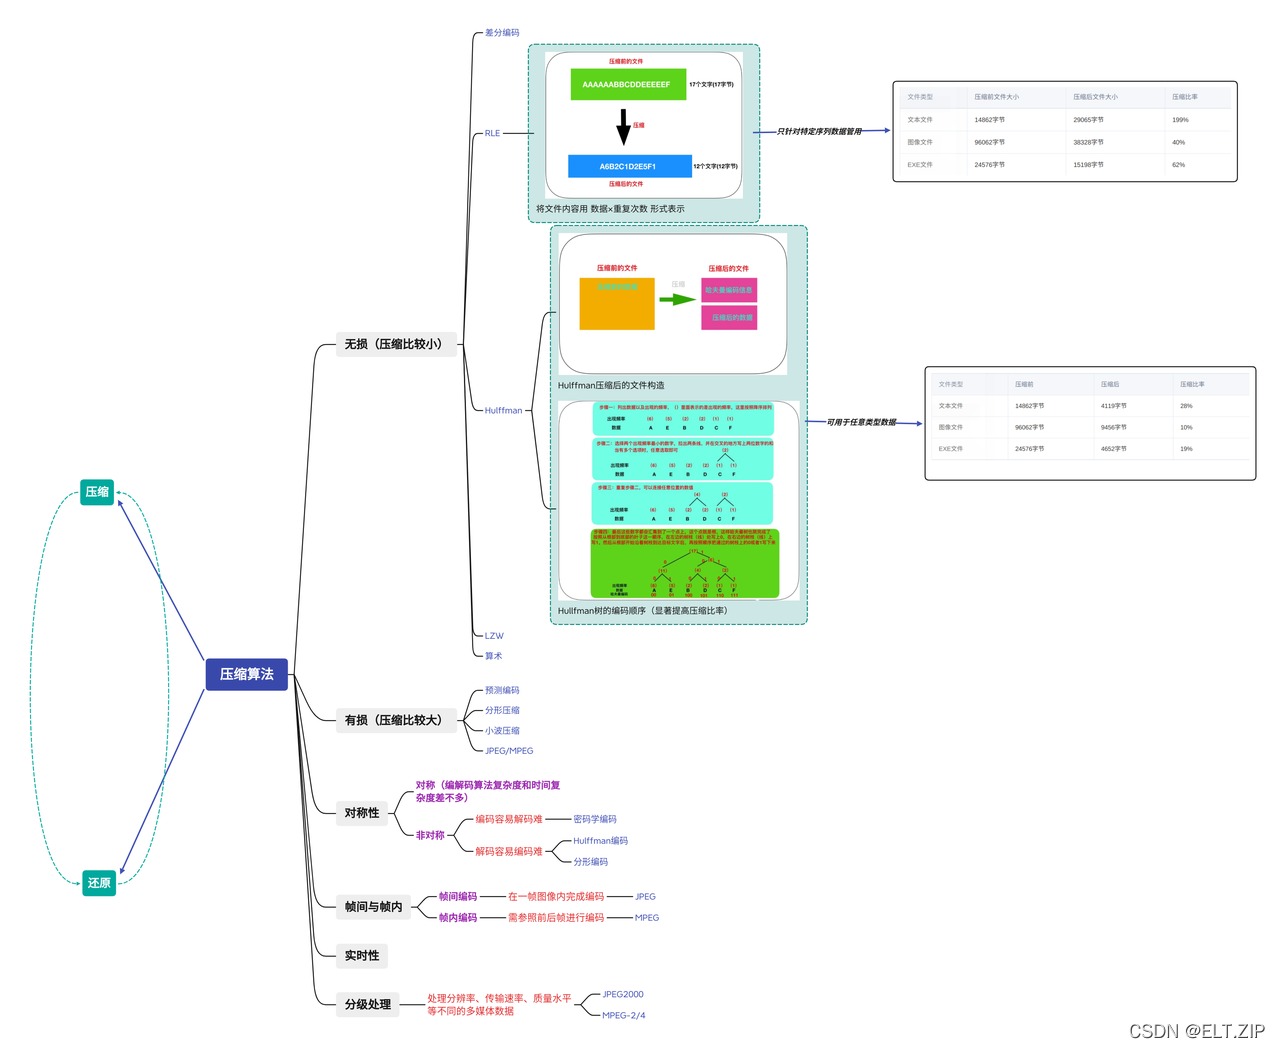Click the 15198字节 table cell

point(1089,165)
